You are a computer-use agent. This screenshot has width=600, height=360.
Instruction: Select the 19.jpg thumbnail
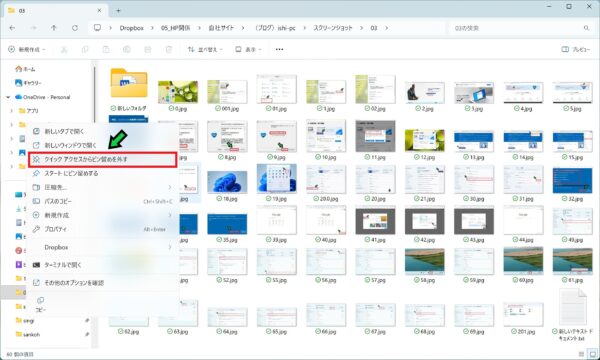277,178
